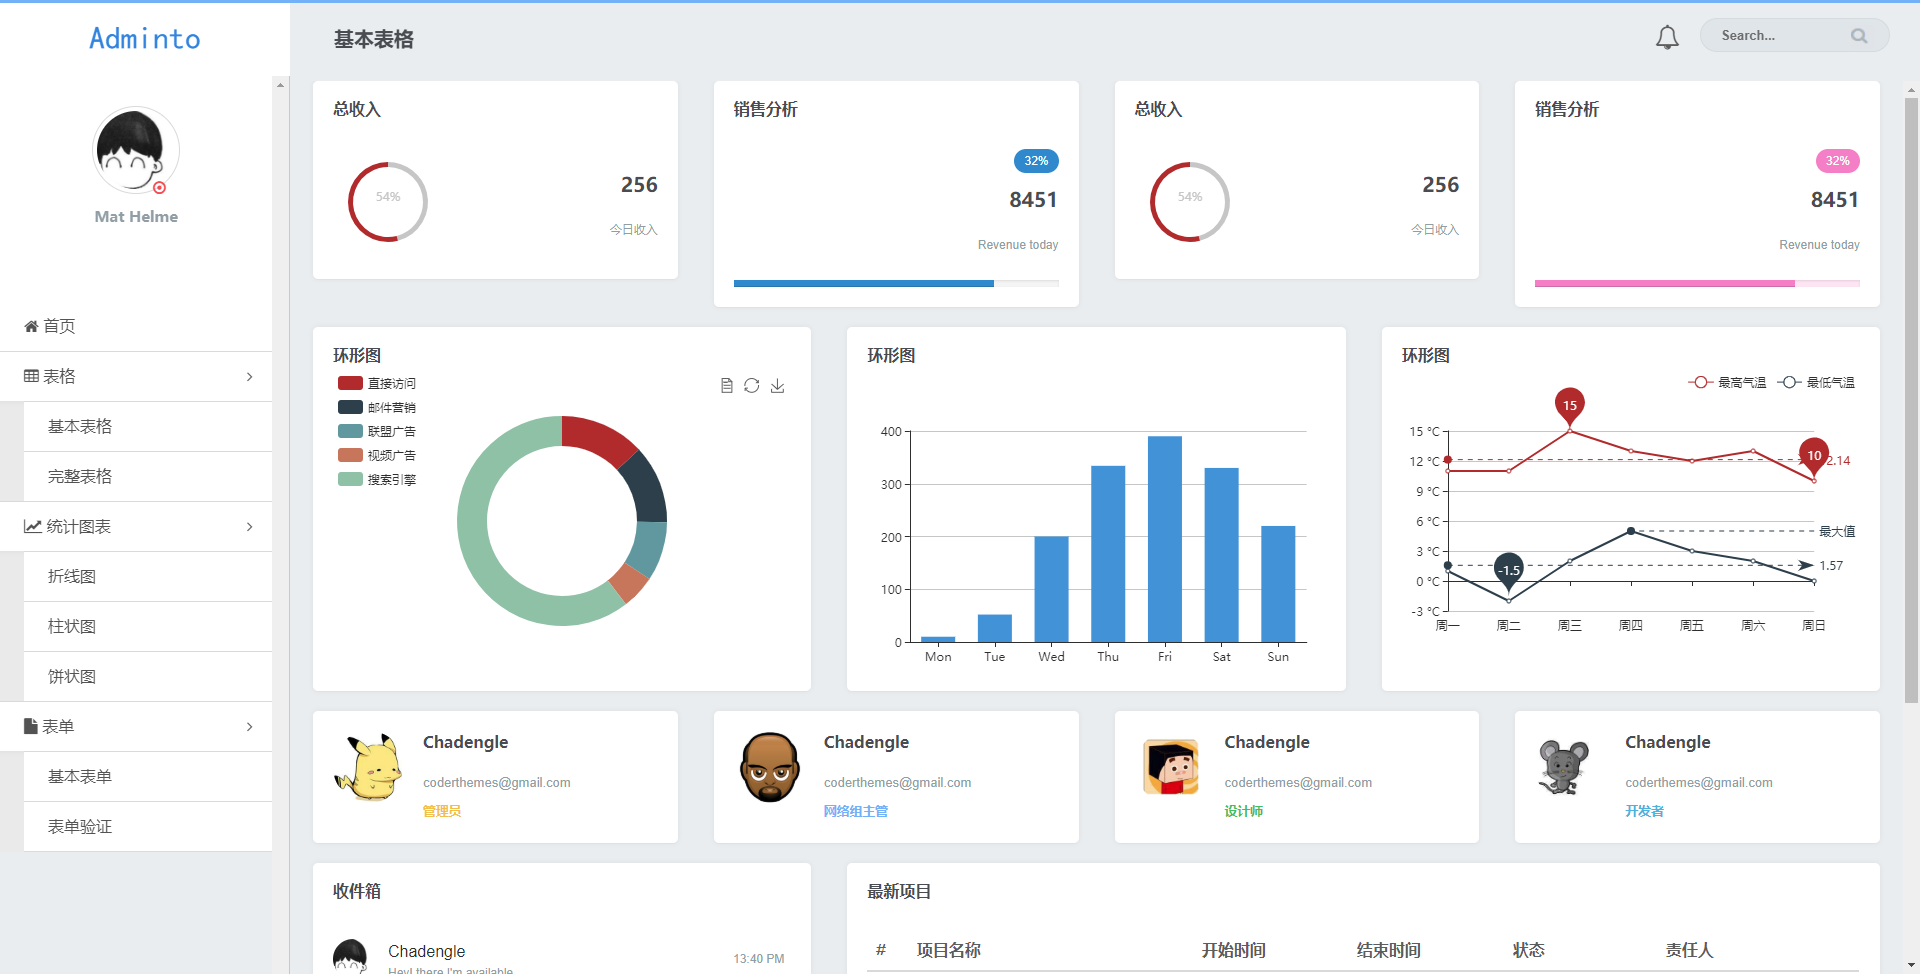
Task: Click Mat Helme's profile avatar
Action: coord(136,150)
